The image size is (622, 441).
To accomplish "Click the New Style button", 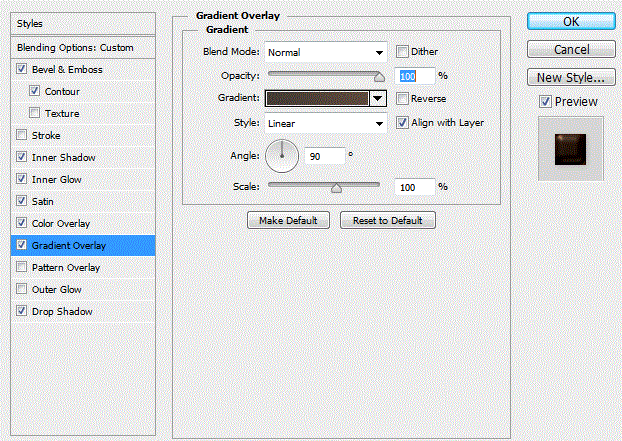I will [569, 77].
